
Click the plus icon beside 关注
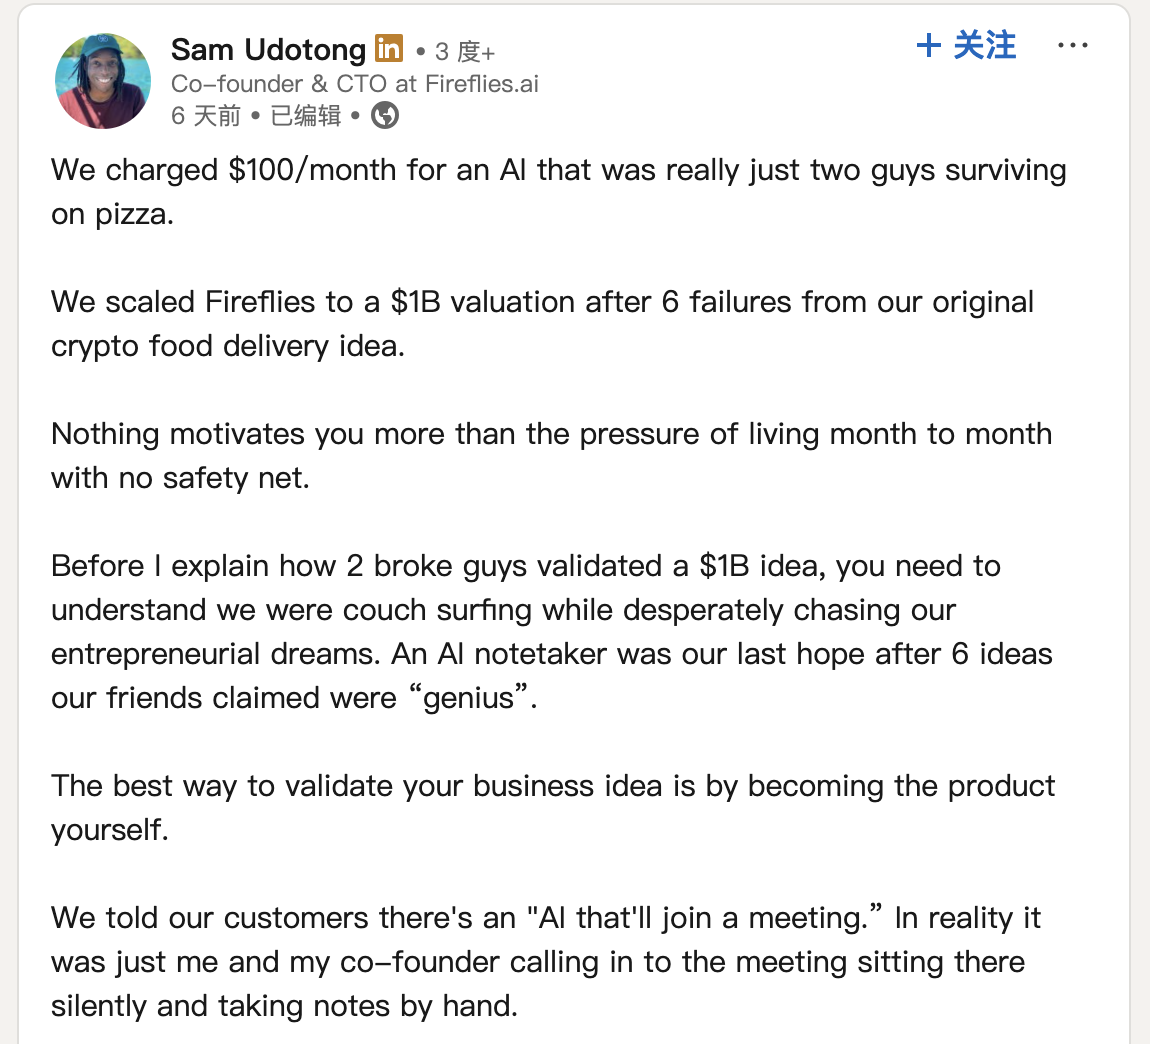pos(929,46)
